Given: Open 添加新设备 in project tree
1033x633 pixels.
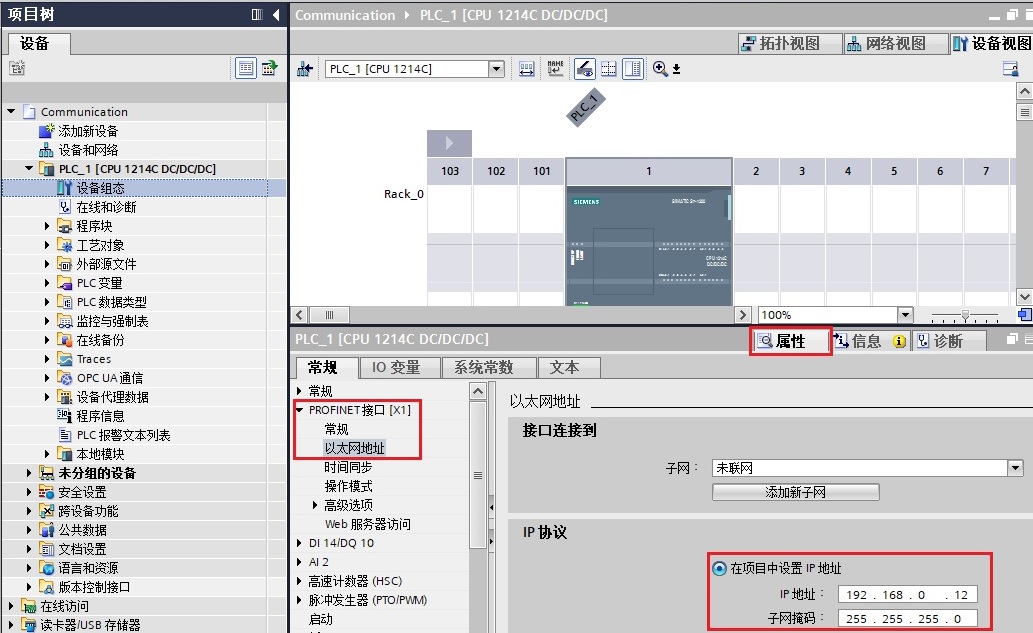Looking at the screenshot, I should pos(88,131).
